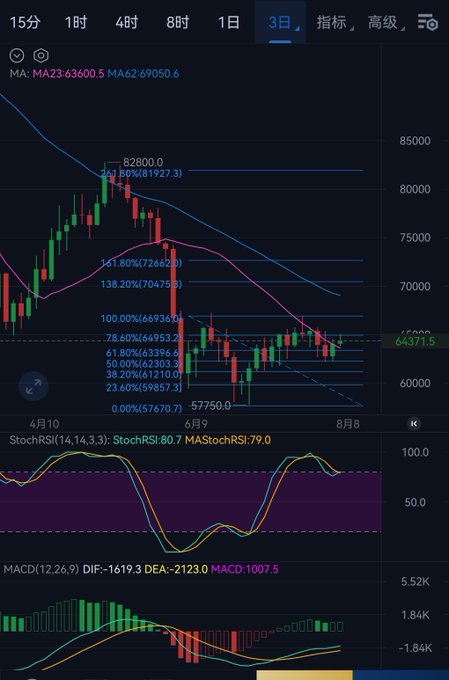Image resolution: width=449 pixels, height=680 pixels.
Task: Click the StochRSI:80.7 value
Action: pyautogui.click(x=147, y=440)
